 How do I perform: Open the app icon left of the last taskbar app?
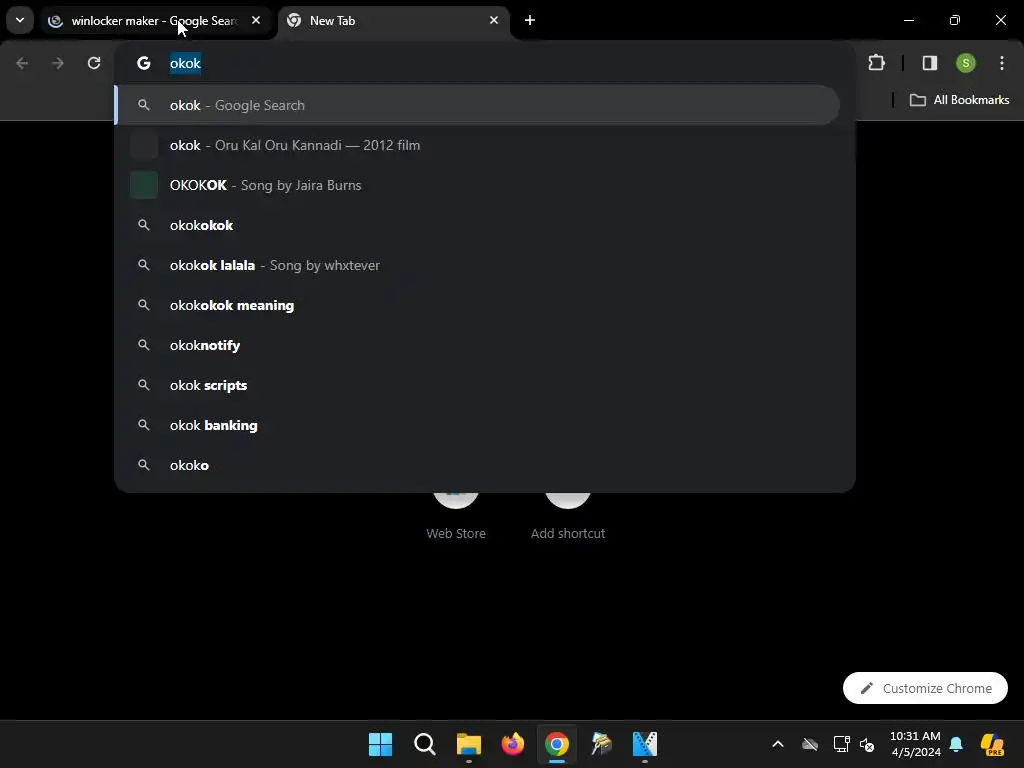(x=601, y=744)
